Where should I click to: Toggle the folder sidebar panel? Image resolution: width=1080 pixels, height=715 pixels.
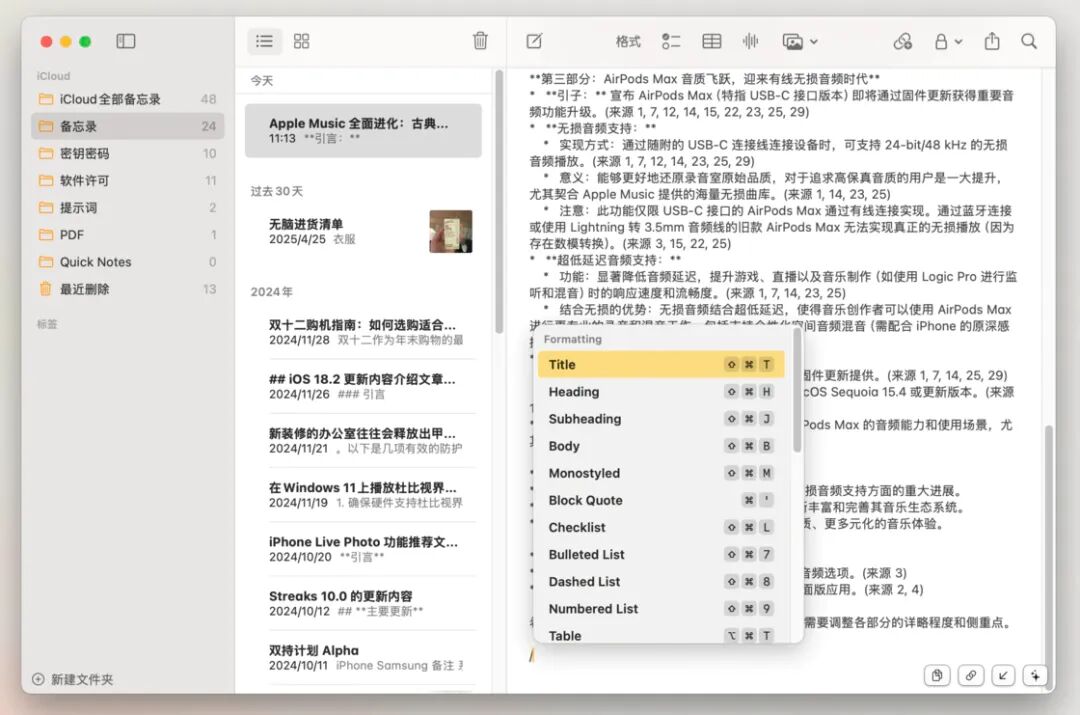tap(125, 41)
